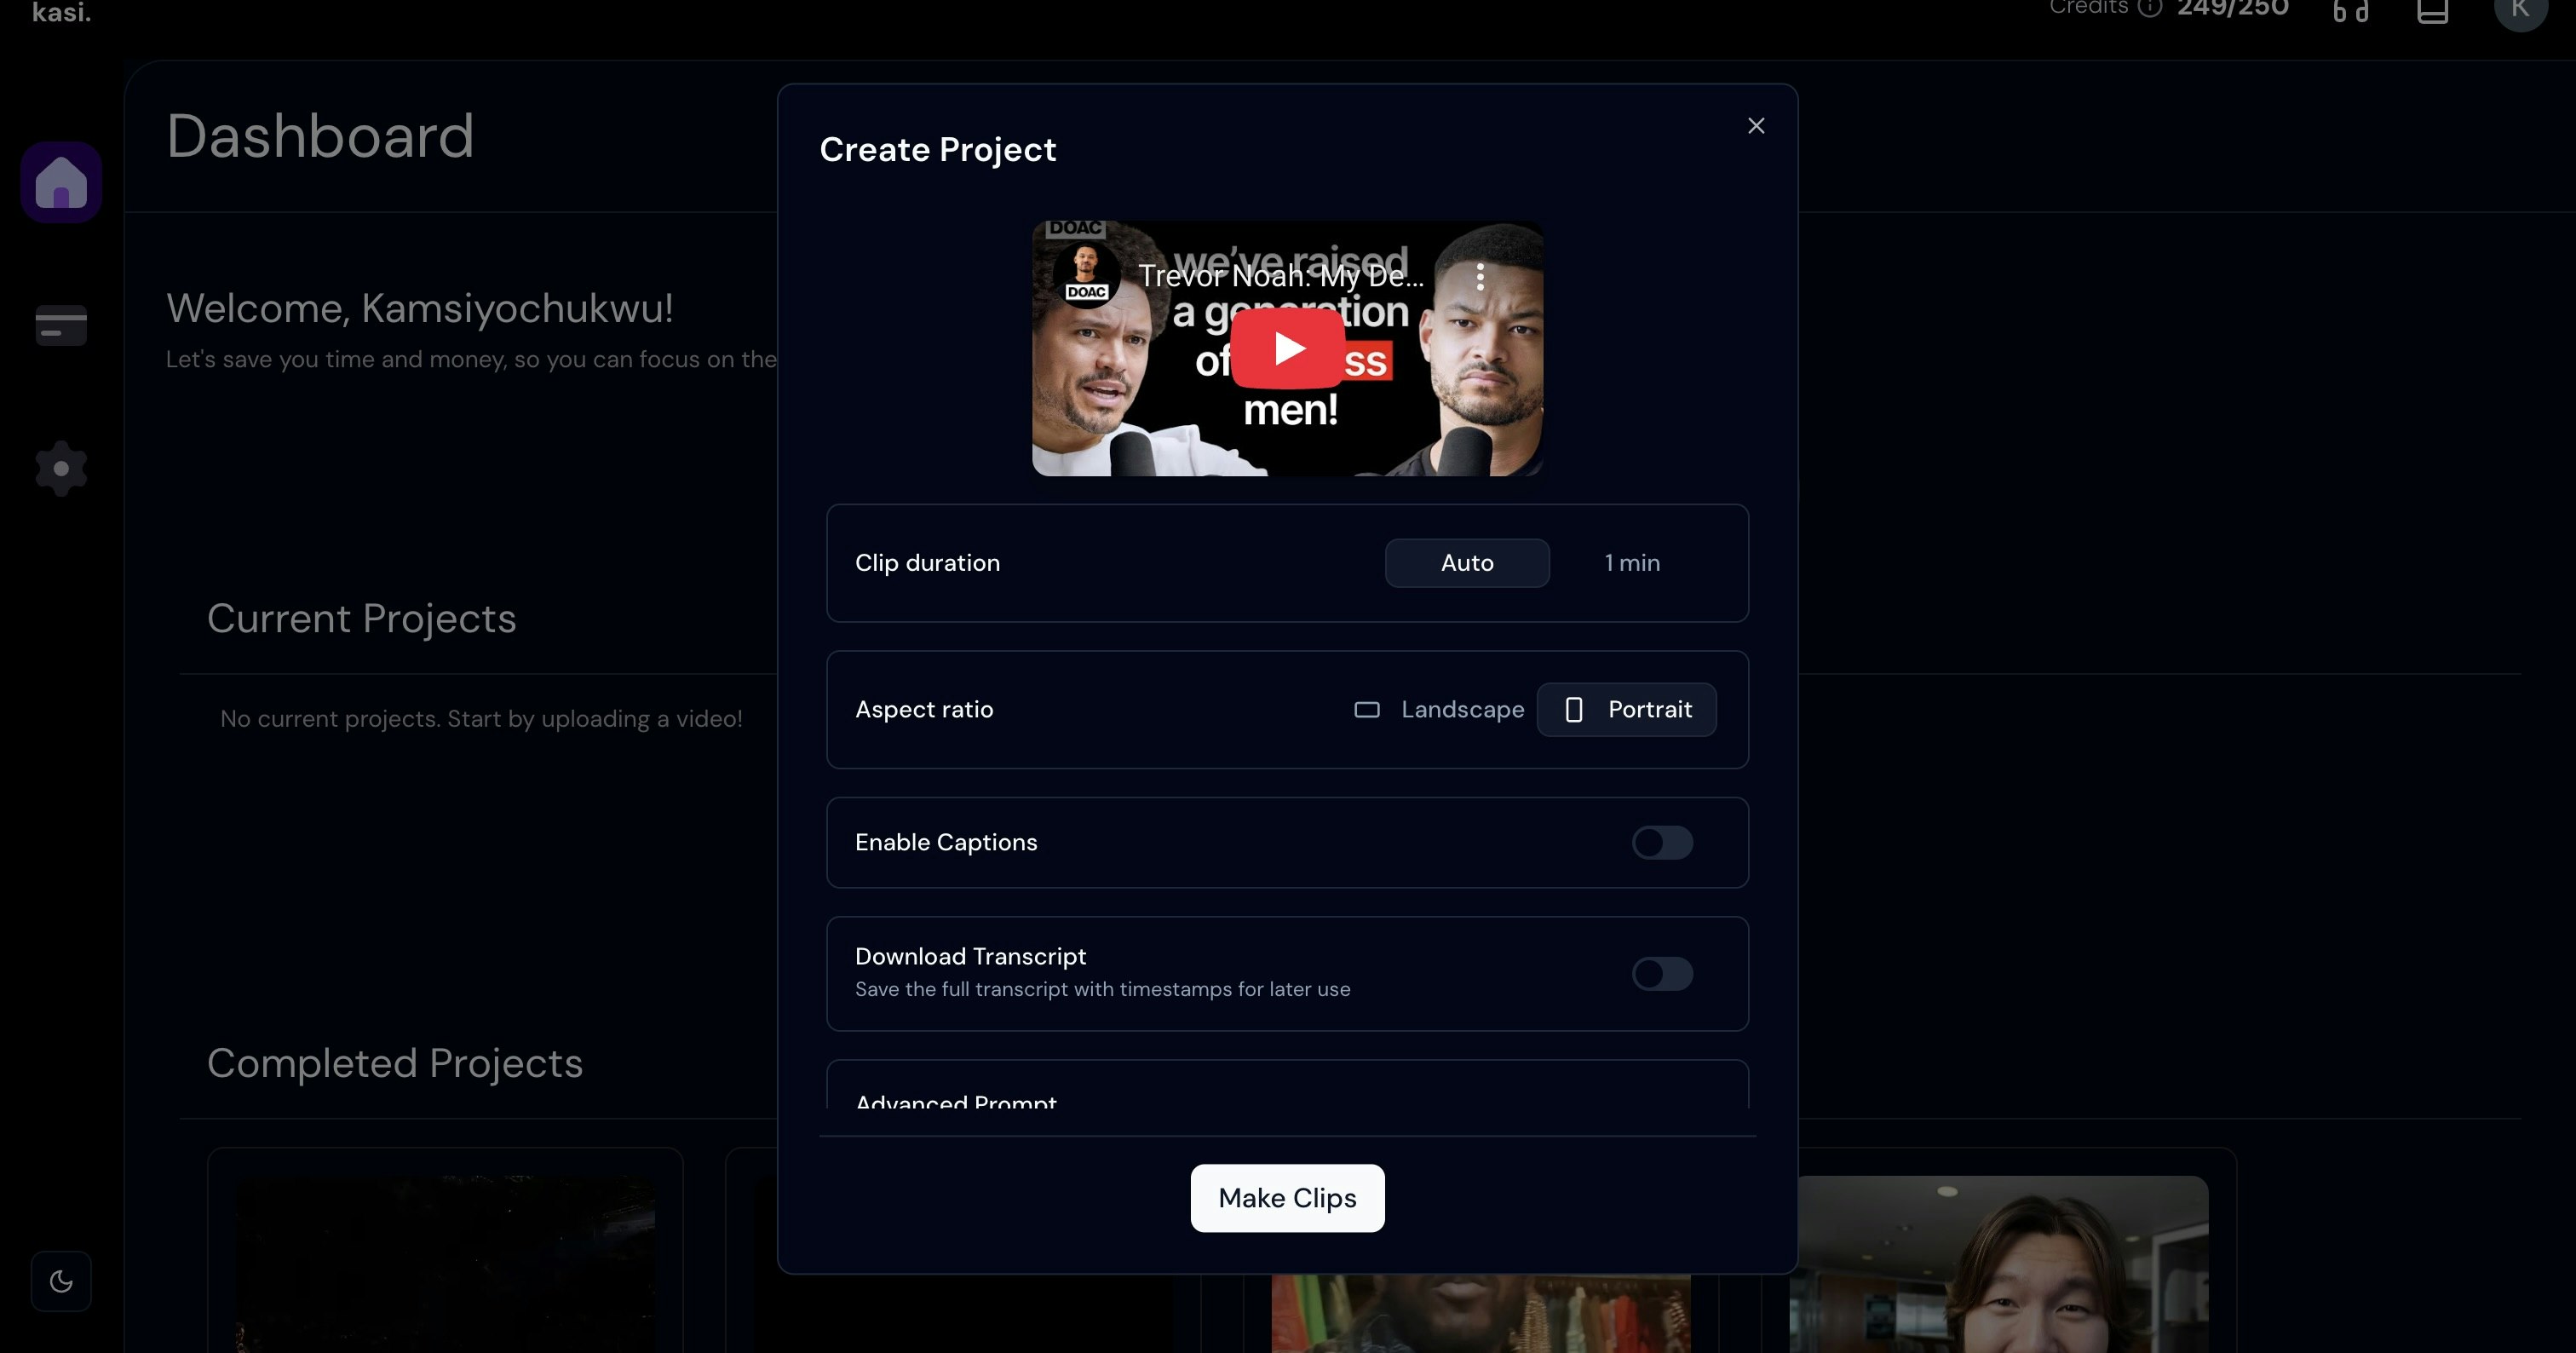Open the completed project with smiling man

[1998, 1264]
